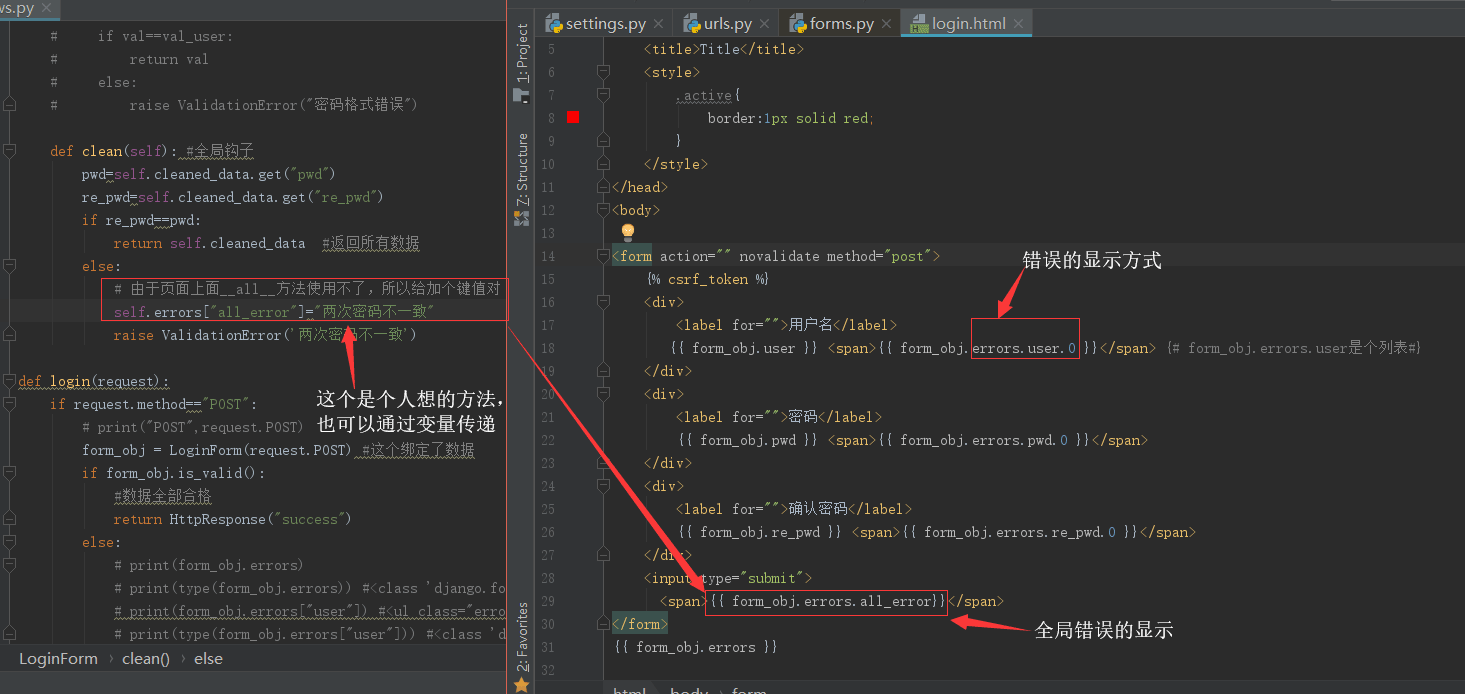Click LoginForm in the breadcrumb bar
The image size is (1465, 694).
(58, 659)
